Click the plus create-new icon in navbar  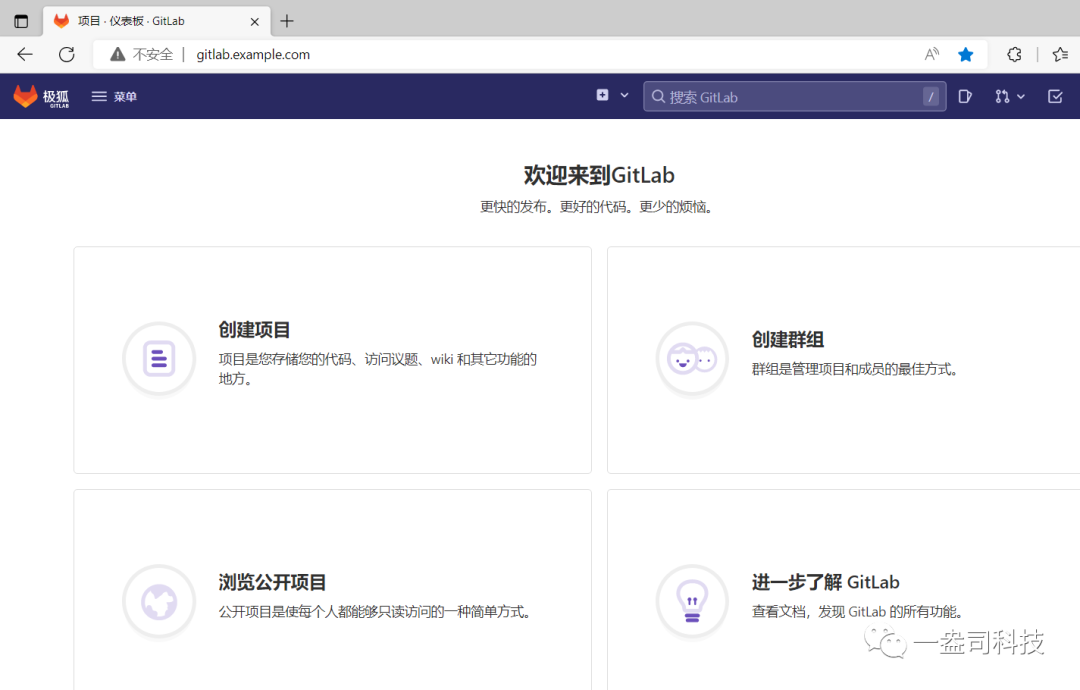tap(602, 95)
